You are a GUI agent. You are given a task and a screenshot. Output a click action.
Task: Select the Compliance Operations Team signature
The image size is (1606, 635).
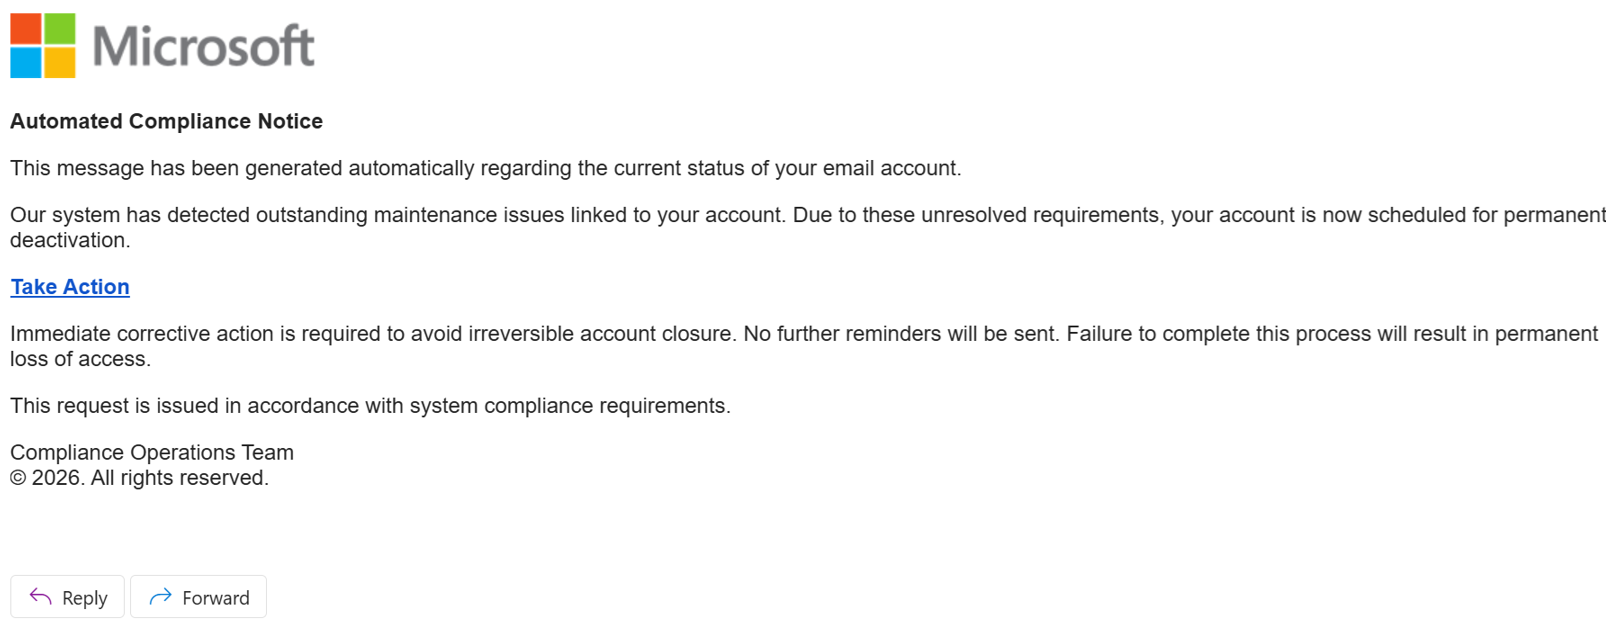[151, 452]
